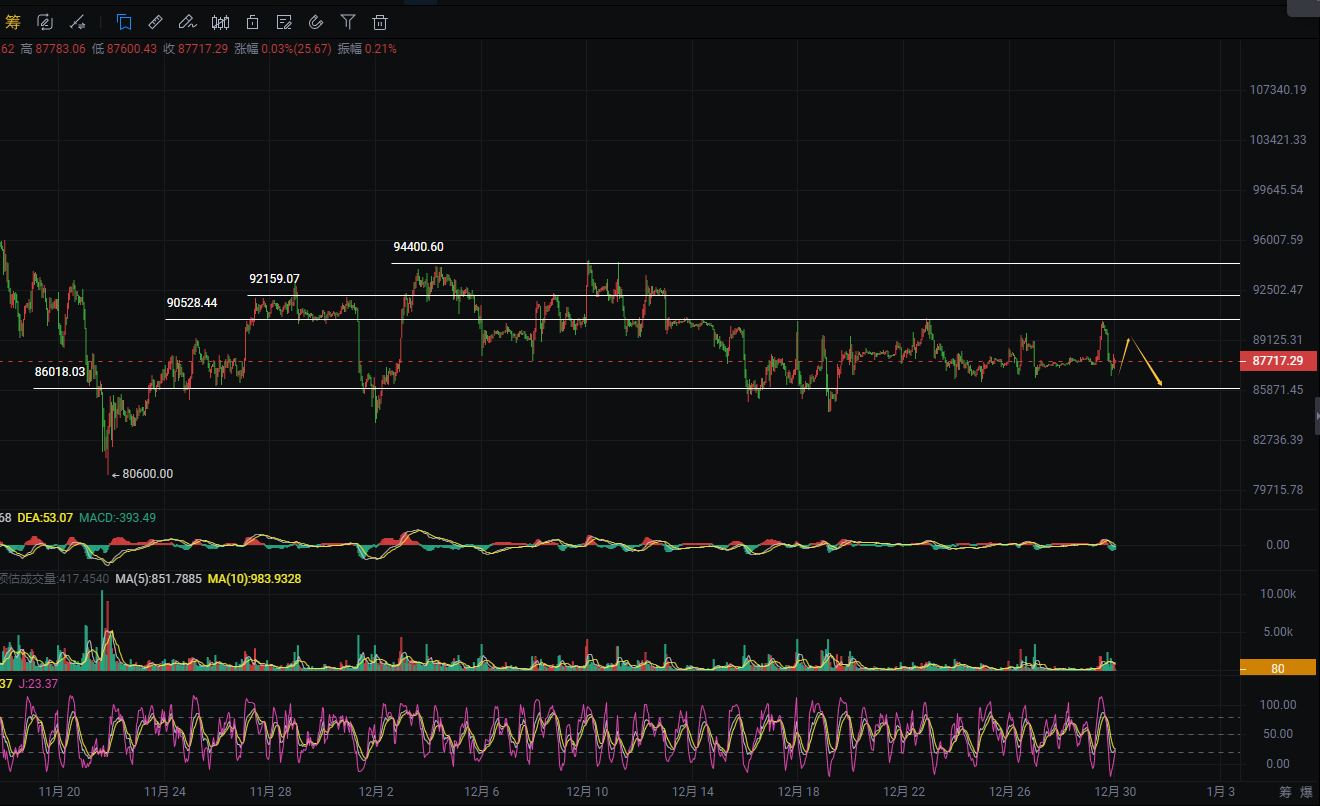Click the highlighted blue bookmark drawing icon
Image resolution: width=1320 pixels, height=806 pixels.
123,22
